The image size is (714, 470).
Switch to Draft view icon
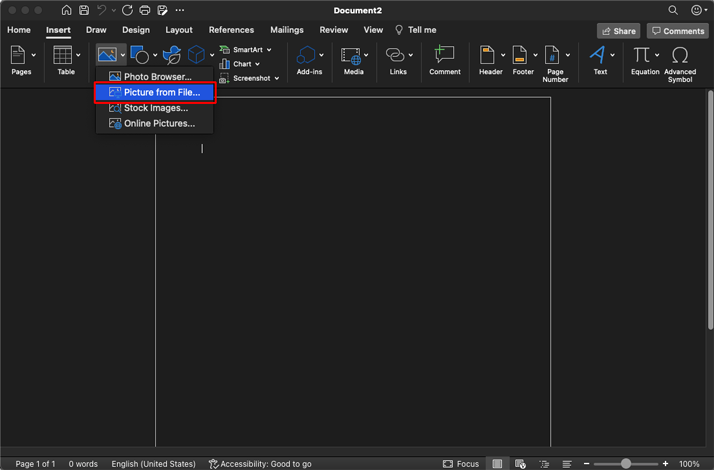tap(567, 464)
